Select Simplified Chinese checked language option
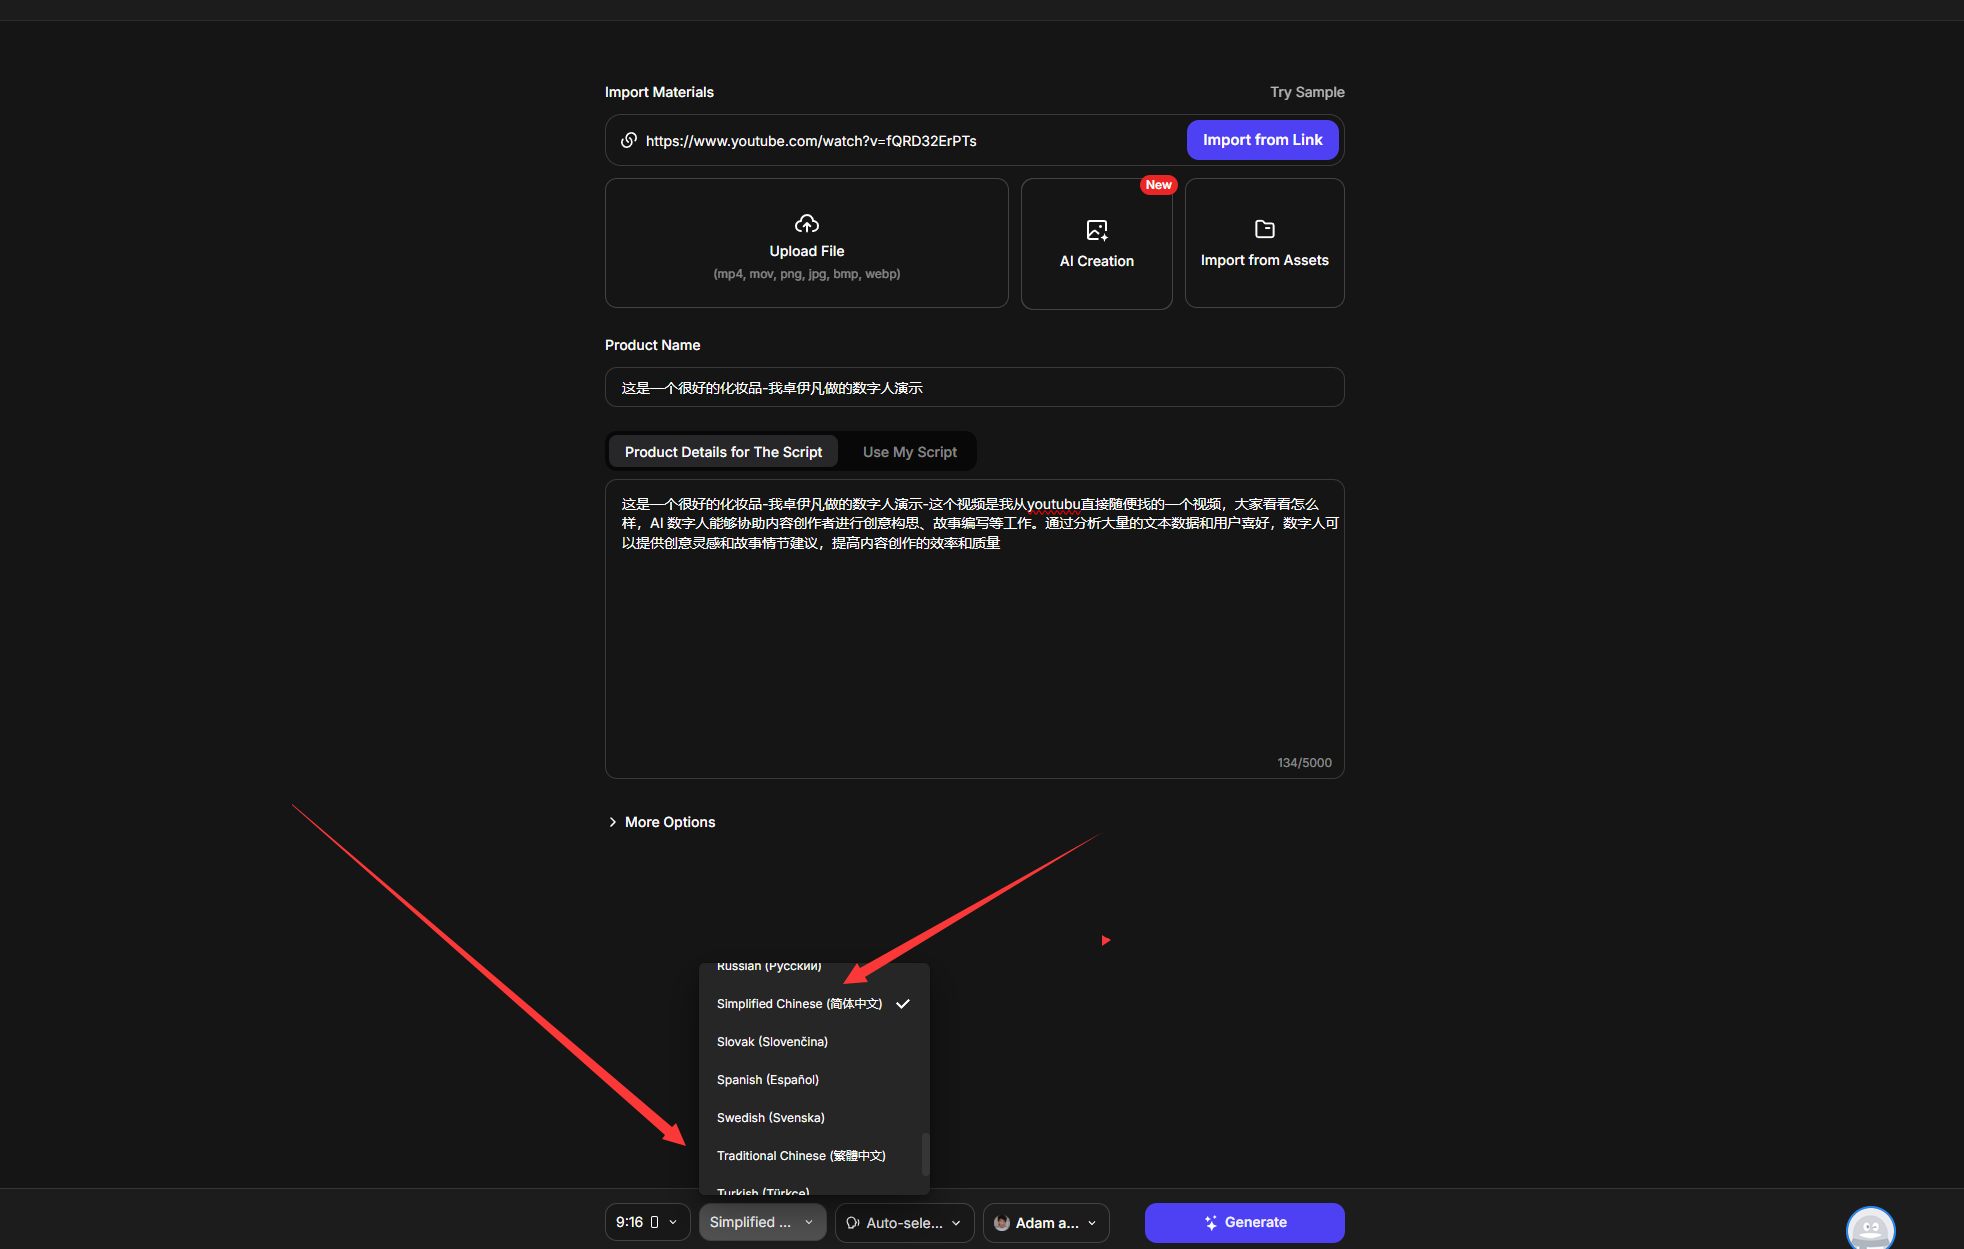1964x1249 pixels. click(x=799, y=1003)
